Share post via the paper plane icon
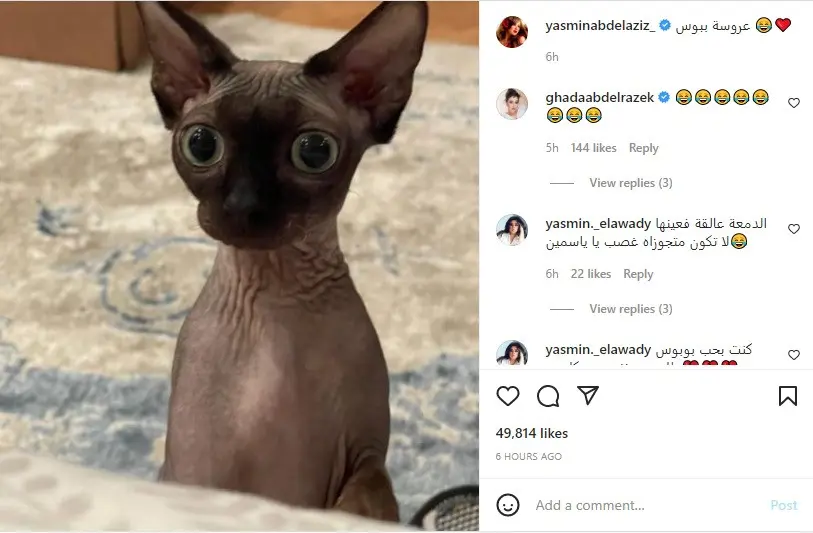Image resolution: width=813 pixels, height=533 pixels. click(588, 396)
